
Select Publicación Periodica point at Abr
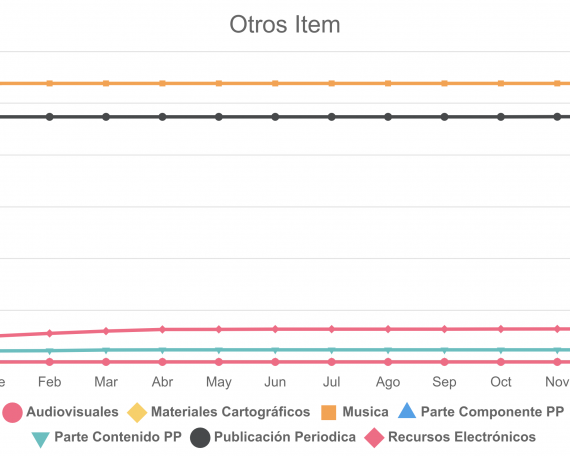(162, 117)
